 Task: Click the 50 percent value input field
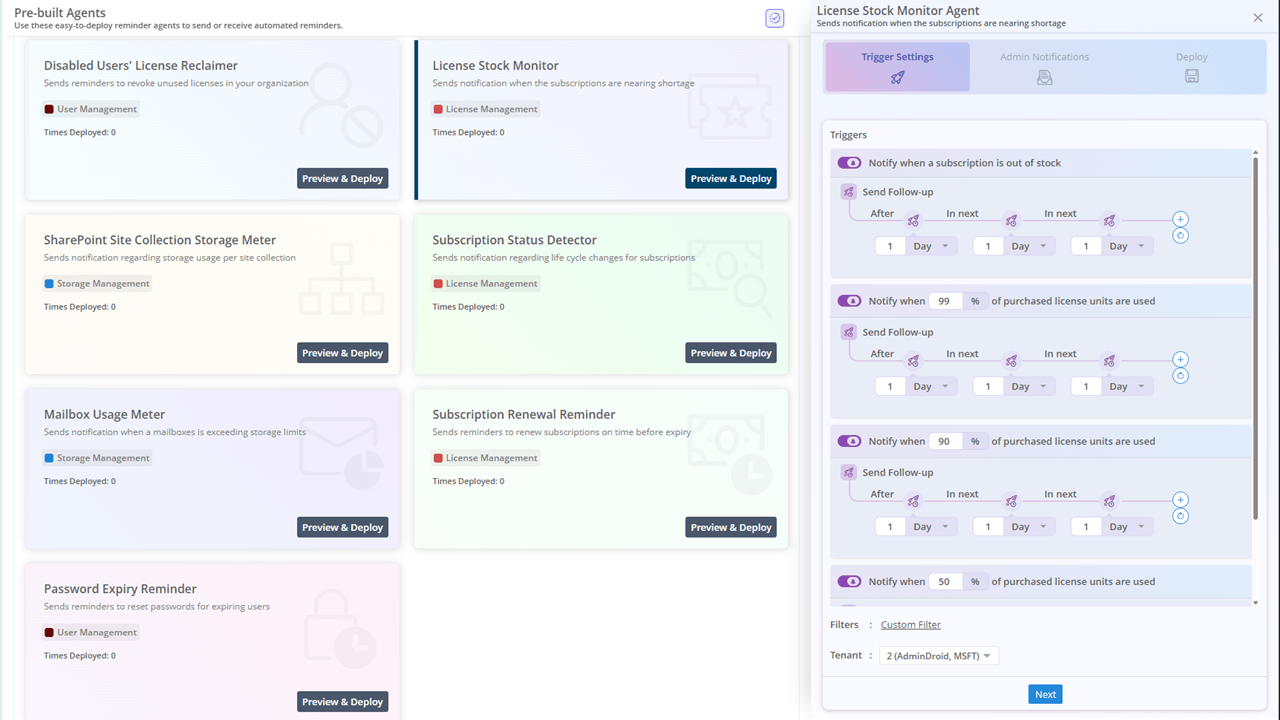click(x=944, y=581)
